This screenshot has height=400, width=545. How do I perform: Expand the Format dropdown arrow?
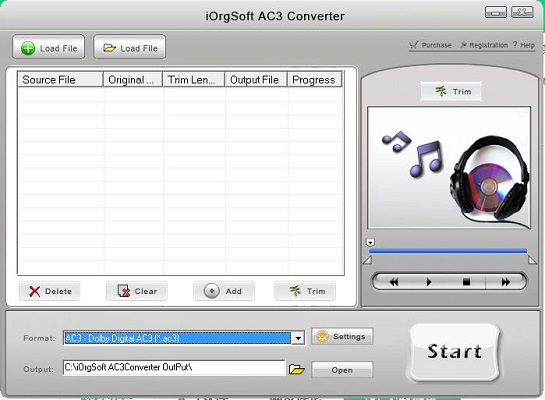coord(298,338)
